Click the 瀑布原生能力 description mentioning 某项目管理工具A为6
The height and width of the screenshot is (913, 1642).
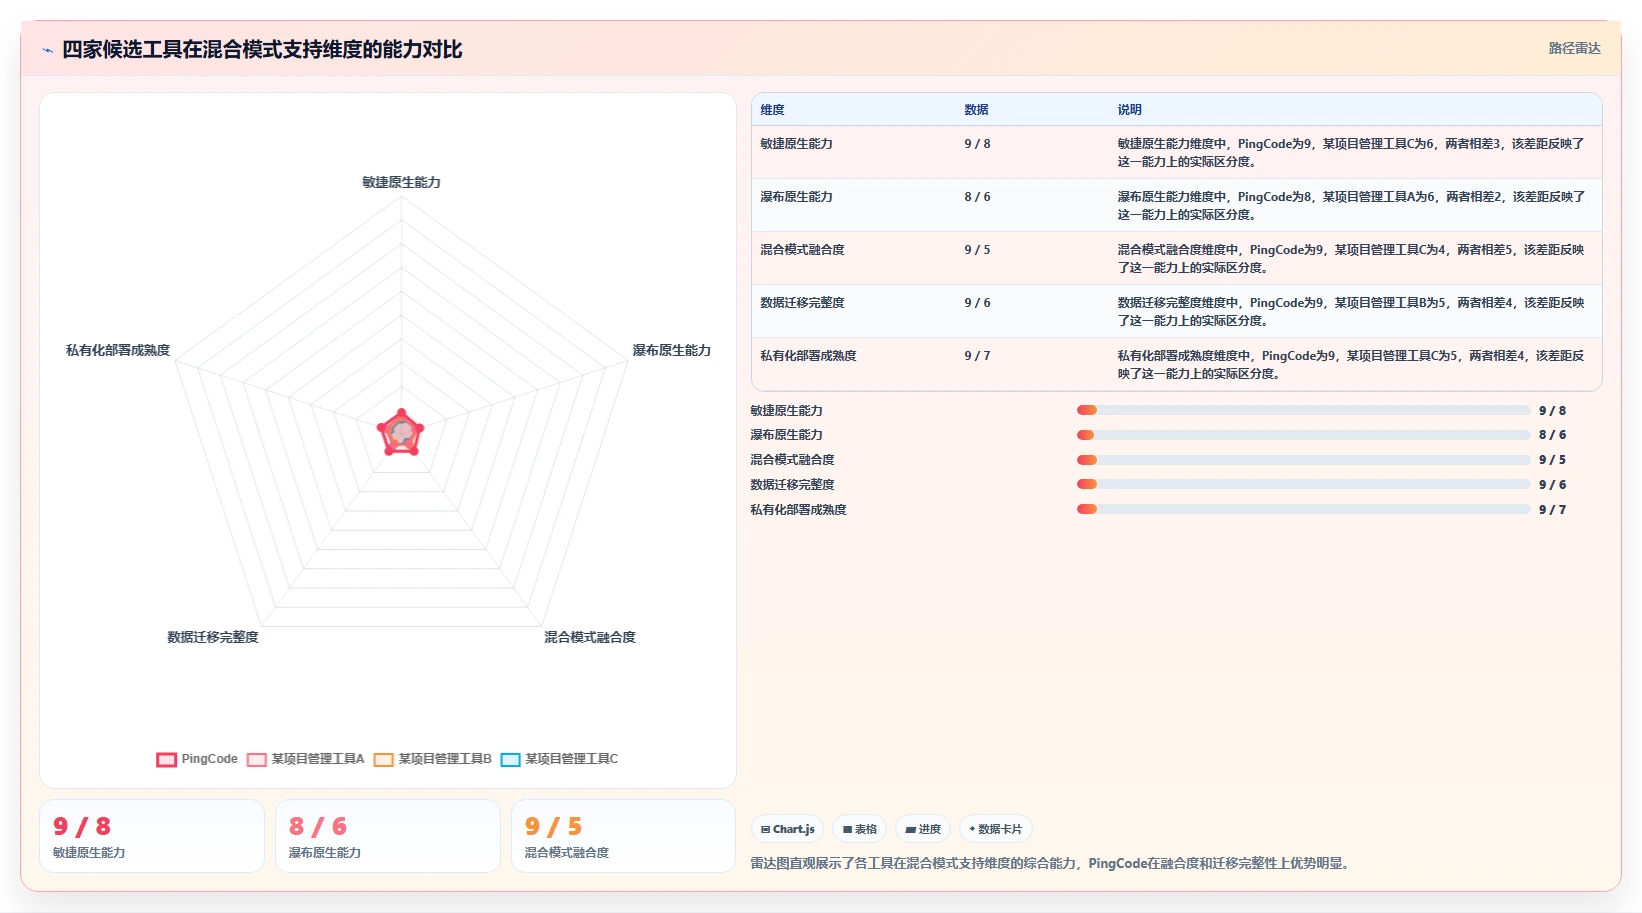[1351, 206]
